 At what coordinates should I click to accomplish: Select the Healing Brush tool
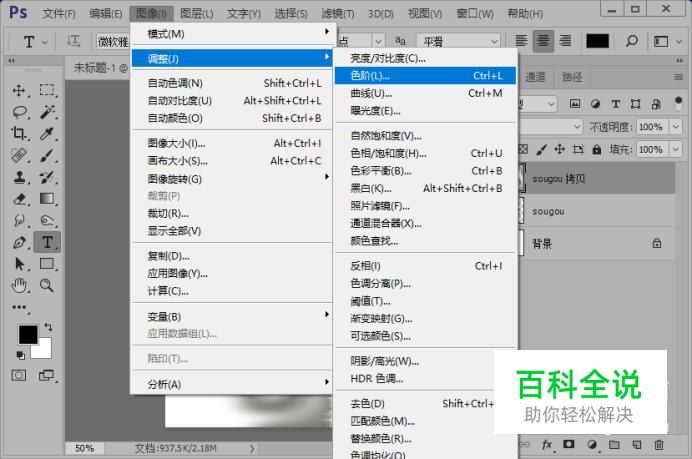[x=19, y=155]
